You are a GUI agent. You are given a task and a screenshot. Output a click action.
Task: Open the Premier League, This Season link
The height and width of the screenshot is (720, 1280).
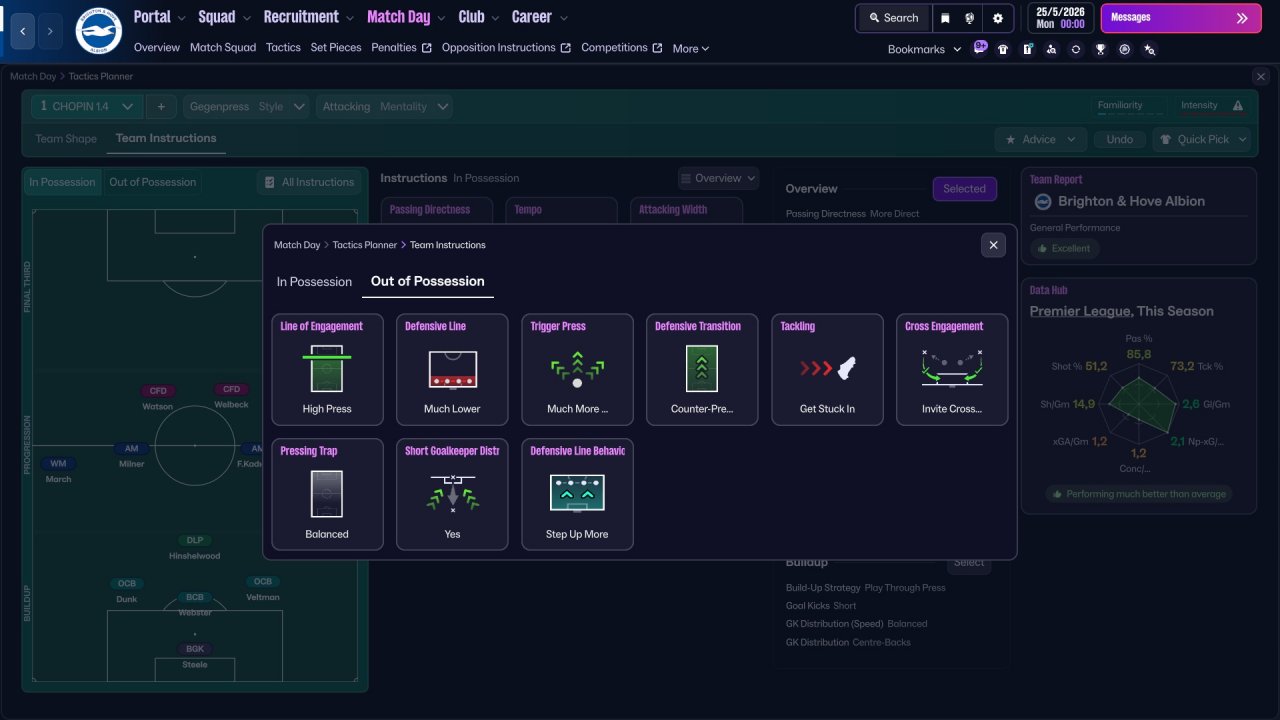tap(1121, 311)
